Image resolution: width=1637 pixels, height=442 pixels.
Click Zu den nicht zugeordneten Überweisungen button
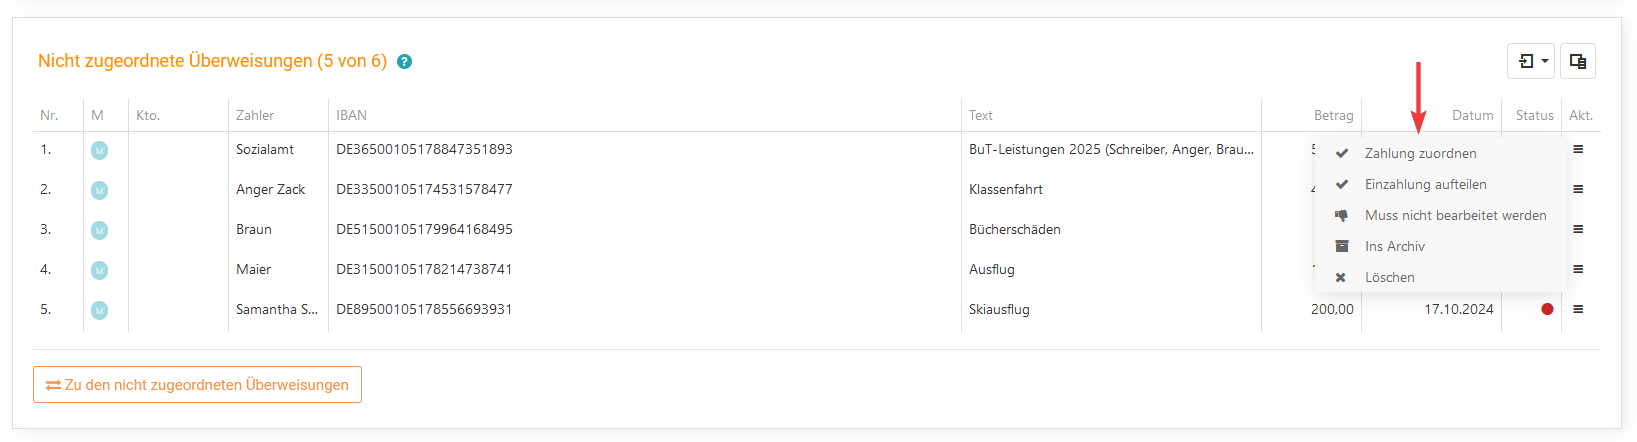click(197, 385)
